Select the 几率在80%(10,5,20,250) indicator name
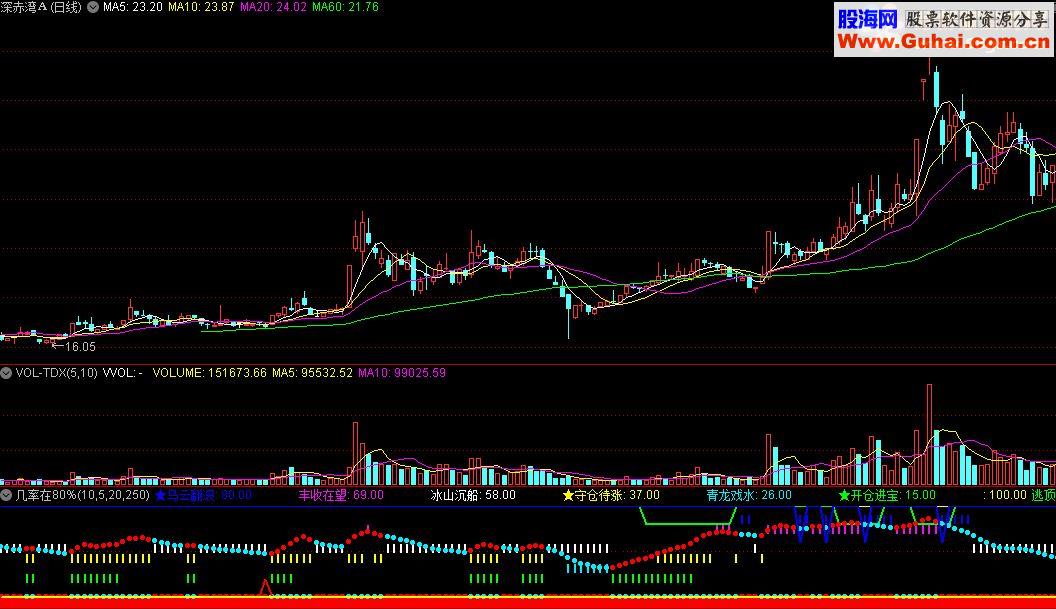This screenshot has width=1056, height=609. pyautogui.click(x=82, y=495)
